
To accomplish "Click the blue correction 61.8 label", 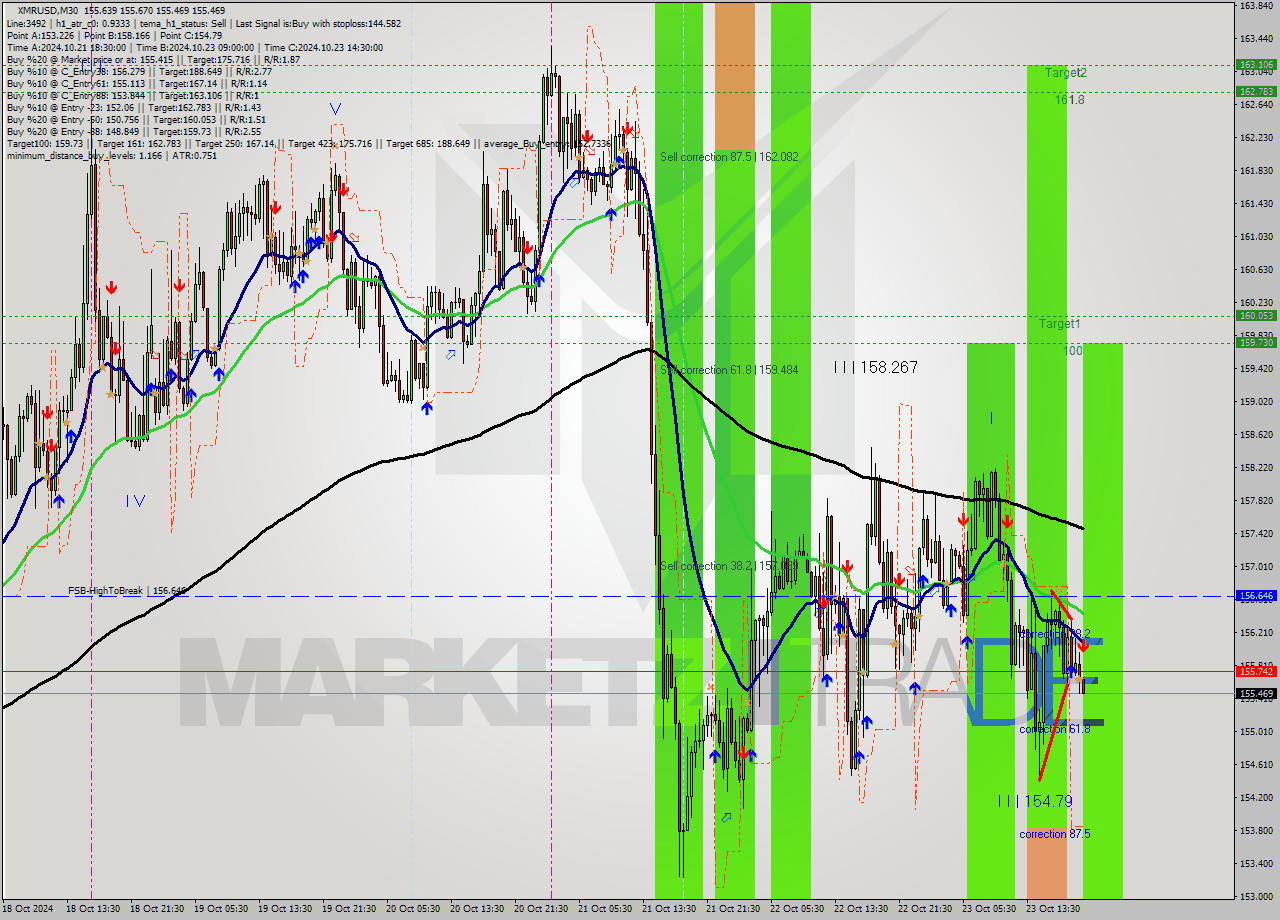I will click(x=1055, y=729).
